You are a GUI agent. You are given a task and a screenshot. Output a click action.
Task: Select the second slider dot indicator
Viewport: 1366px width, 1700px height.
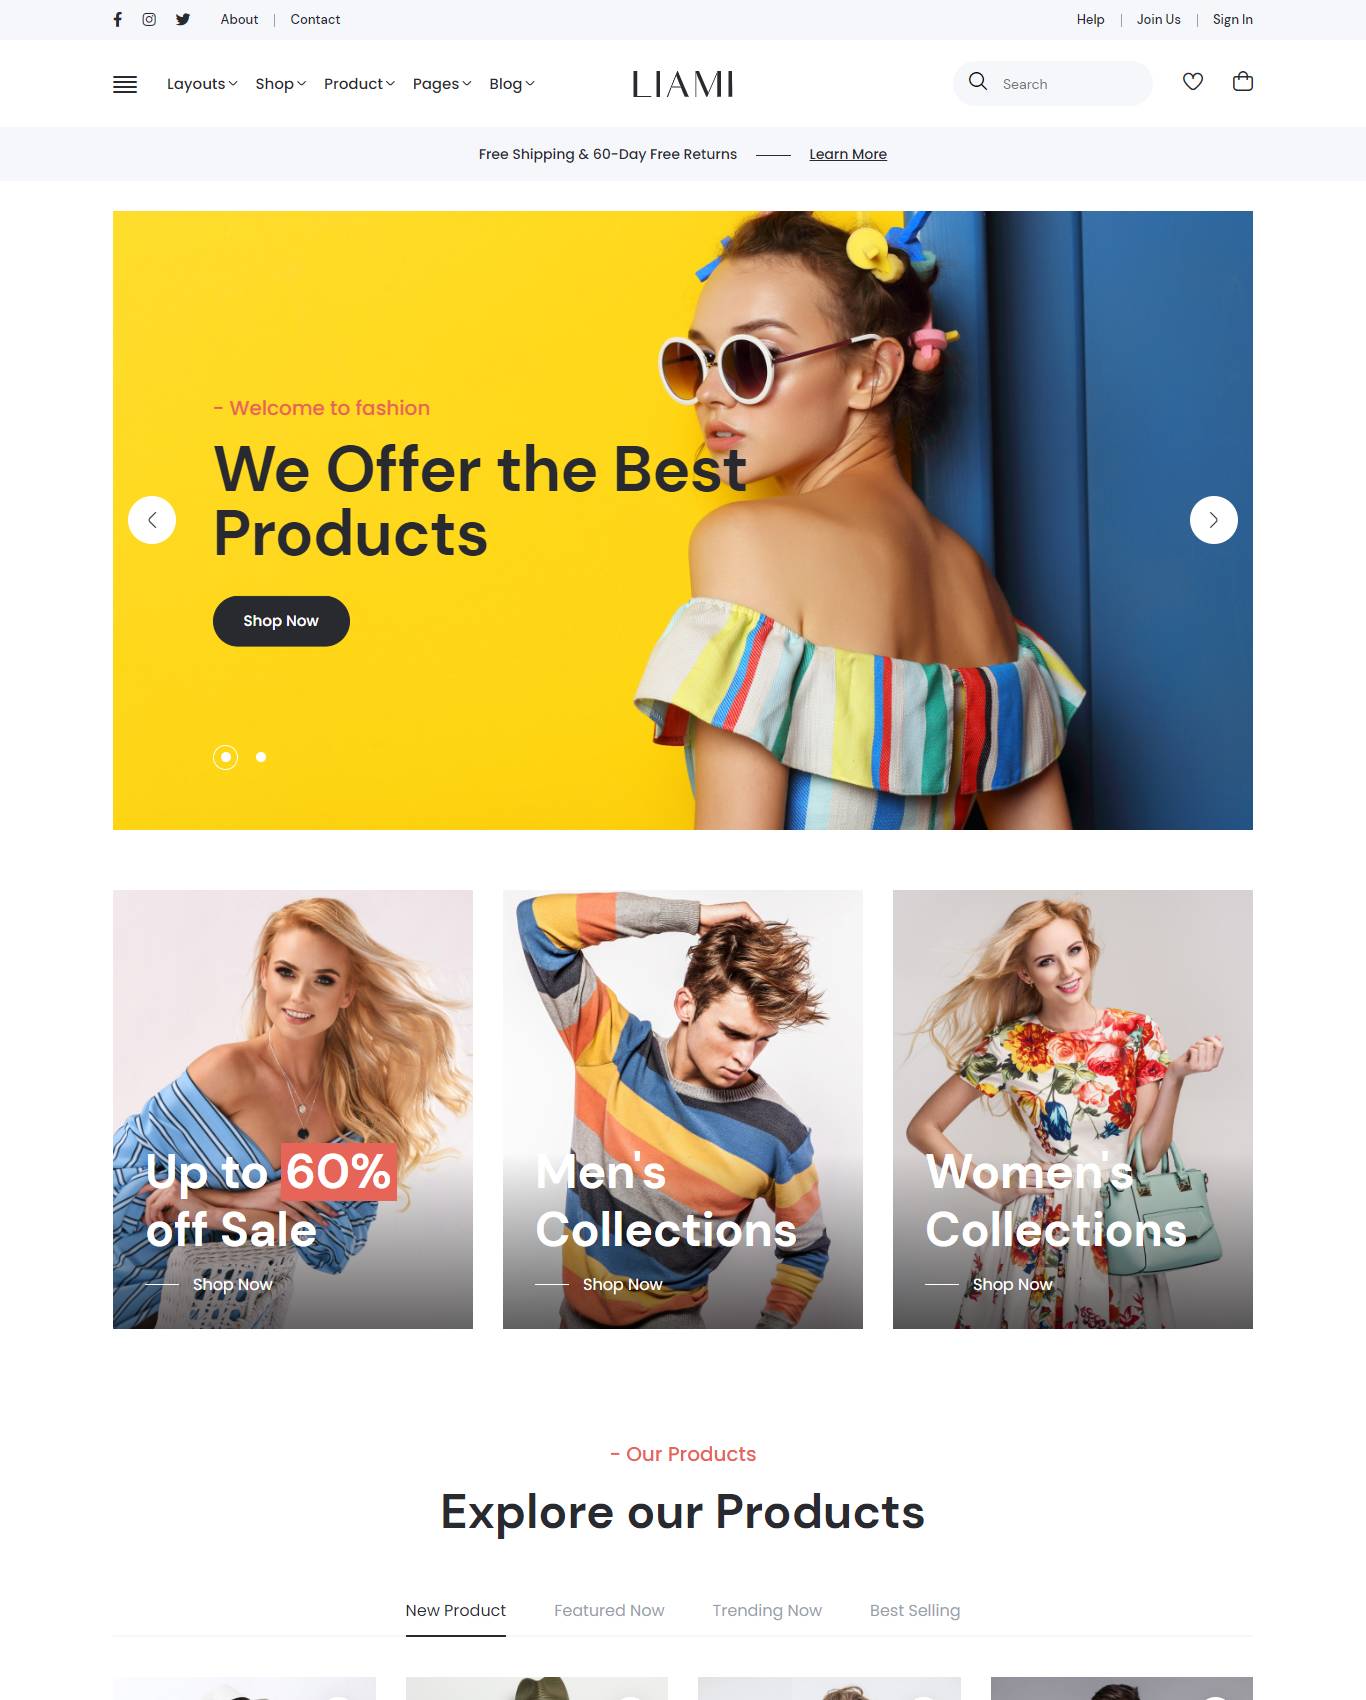click(x=261, y=757)
